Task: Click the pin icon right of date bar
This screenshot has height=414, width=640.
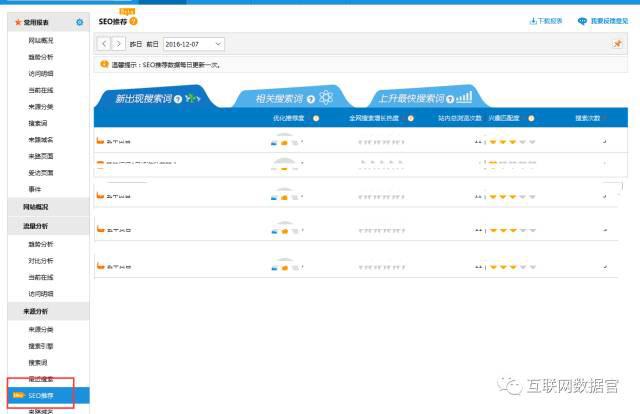Action: pyautogui.click(x=616, y=44)
